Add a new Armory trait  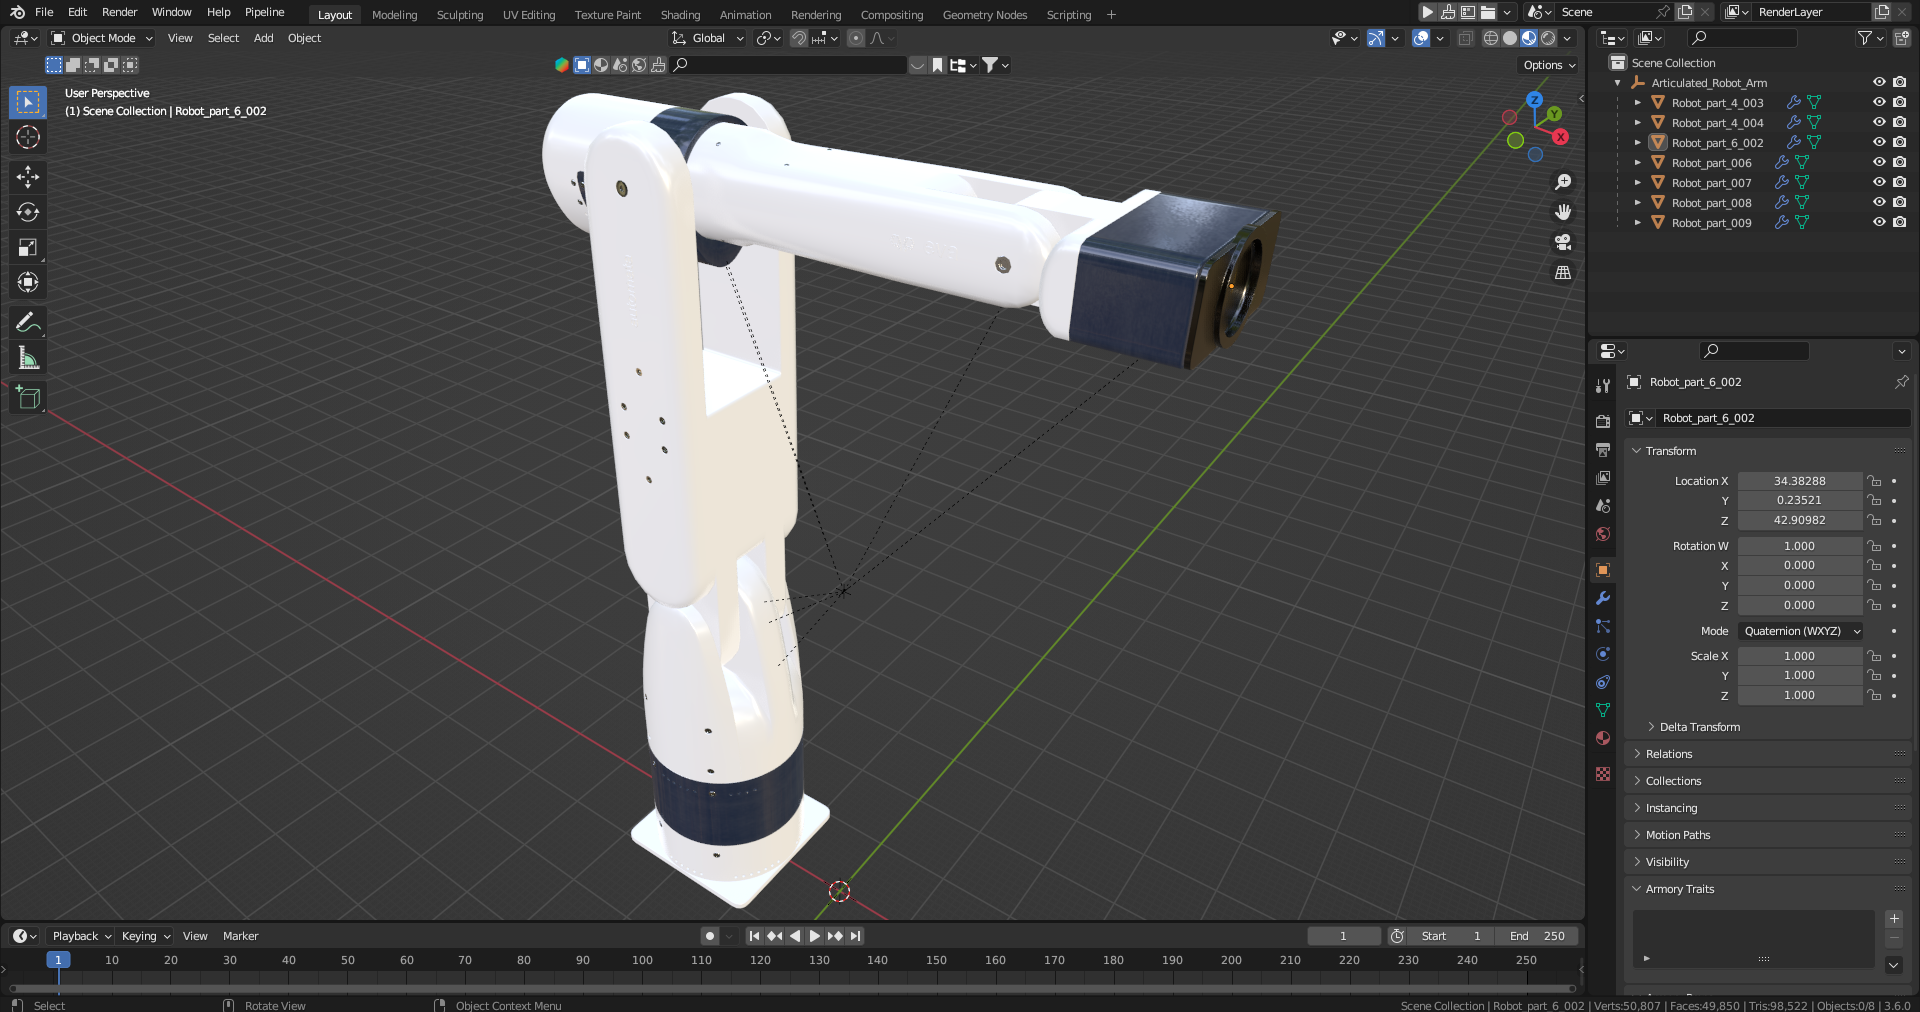1894,918
